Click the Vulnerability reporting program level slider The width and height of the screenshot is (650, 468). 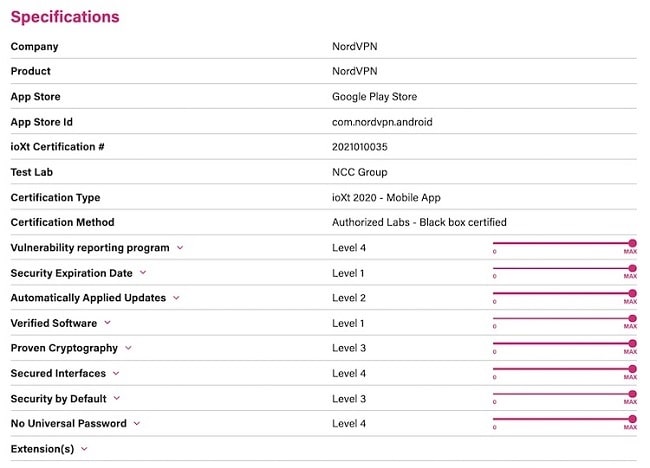coord(563,243)
